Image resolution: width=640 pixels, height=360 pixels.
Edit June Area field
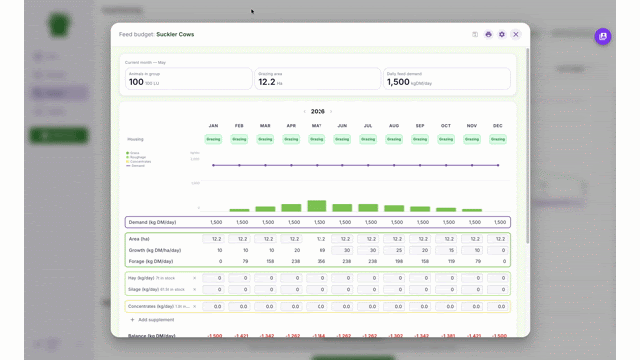click(x=342, y=239)
